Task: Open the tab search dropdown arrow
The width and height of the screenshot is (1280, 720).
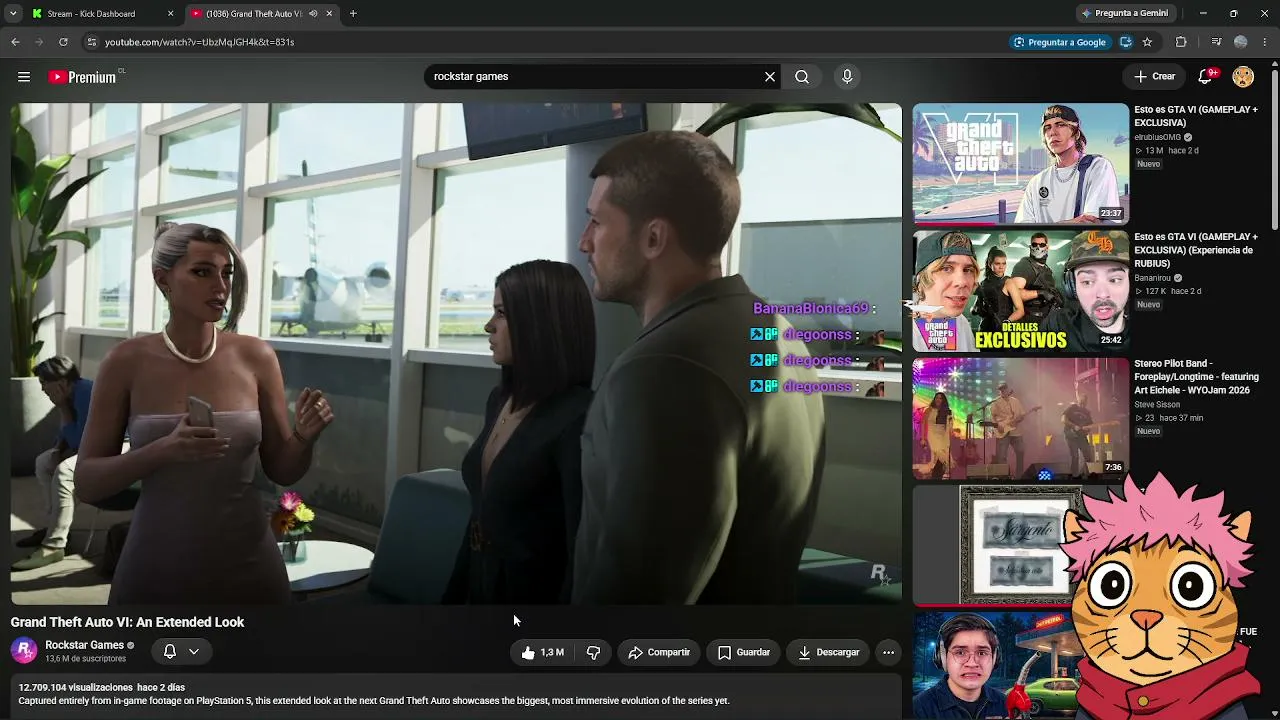Action: pyautogui.click(x=13, y=14)
